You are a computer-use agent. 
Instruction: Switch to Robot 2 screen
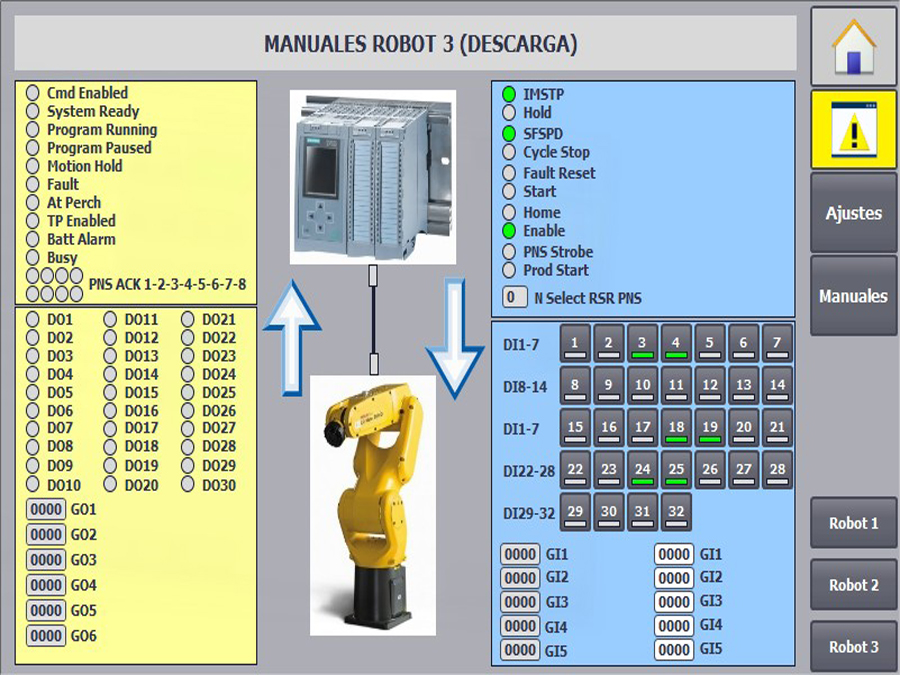853,585
